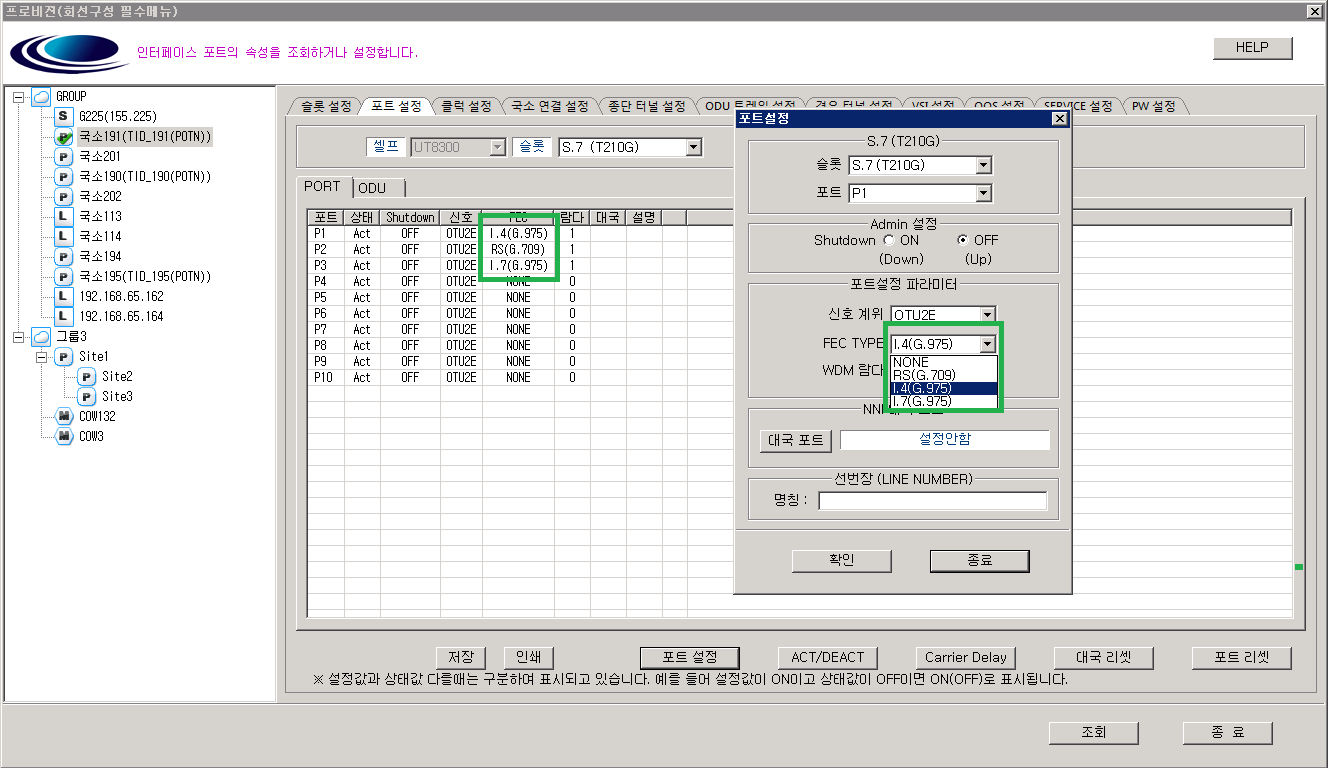Click the S icon beside G225(155.225)

tap(64, 116)
